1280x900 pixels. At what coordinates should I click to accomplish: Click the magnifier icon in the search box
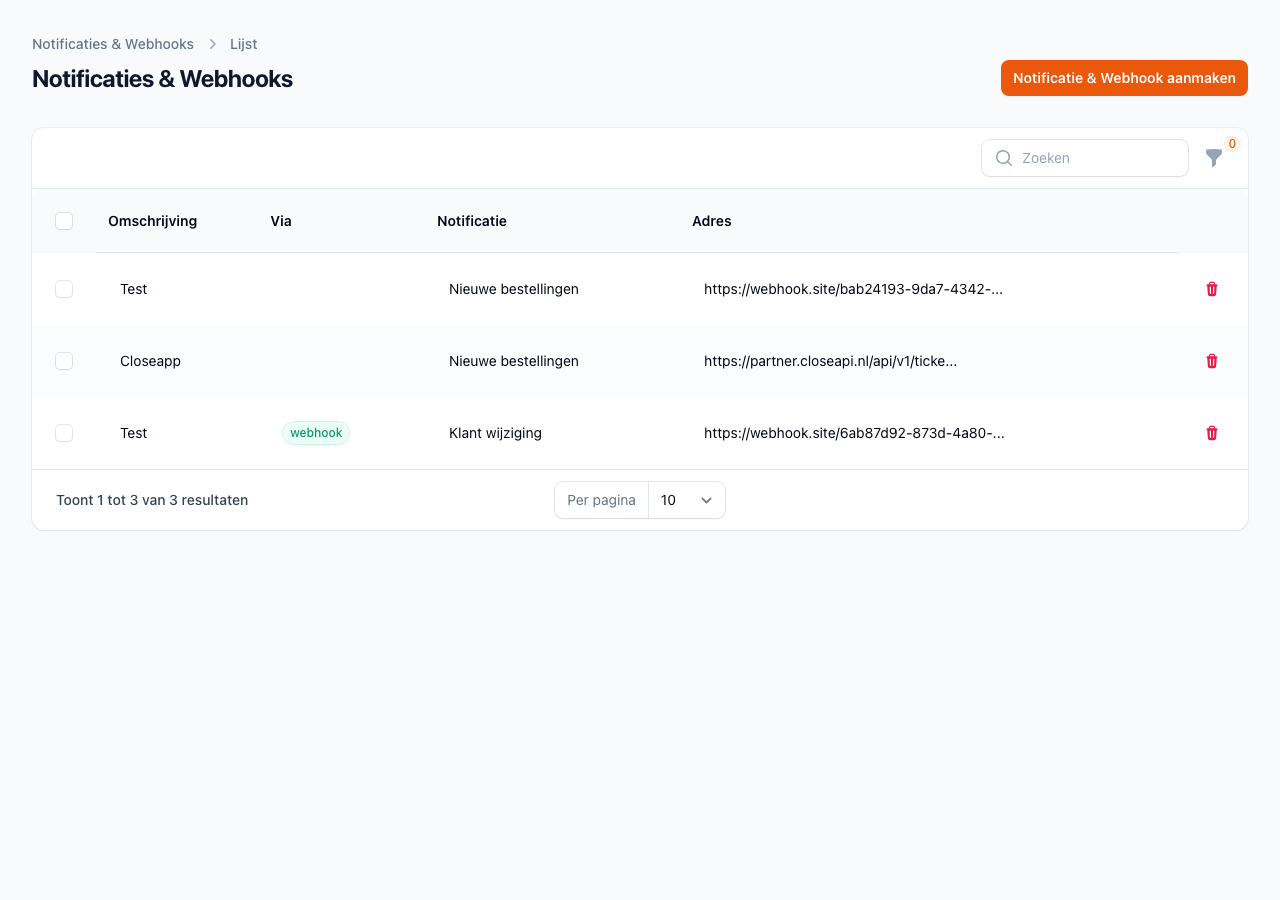click(x=1004, y=158)
